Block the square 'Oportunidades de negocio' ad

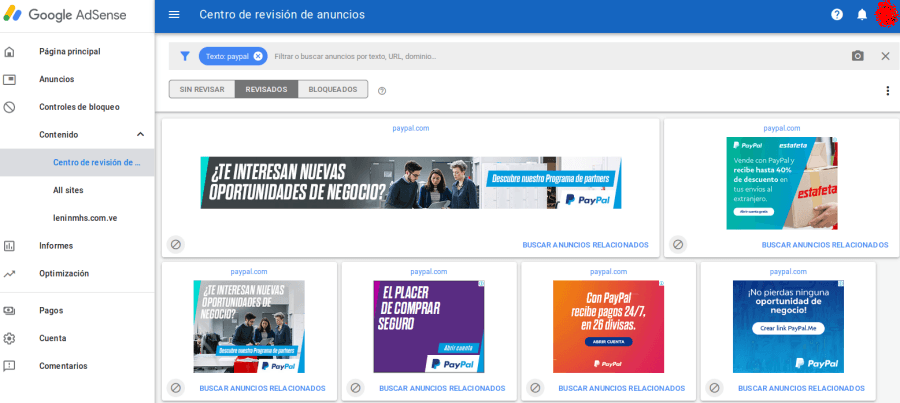pyautogui.click(x=176, y=388)
